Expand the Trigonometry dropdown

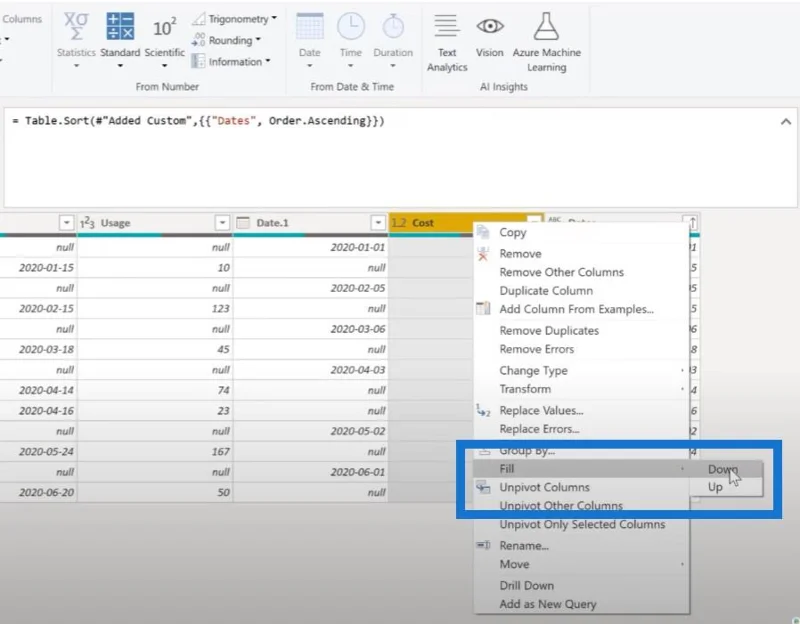pos(274,18)
